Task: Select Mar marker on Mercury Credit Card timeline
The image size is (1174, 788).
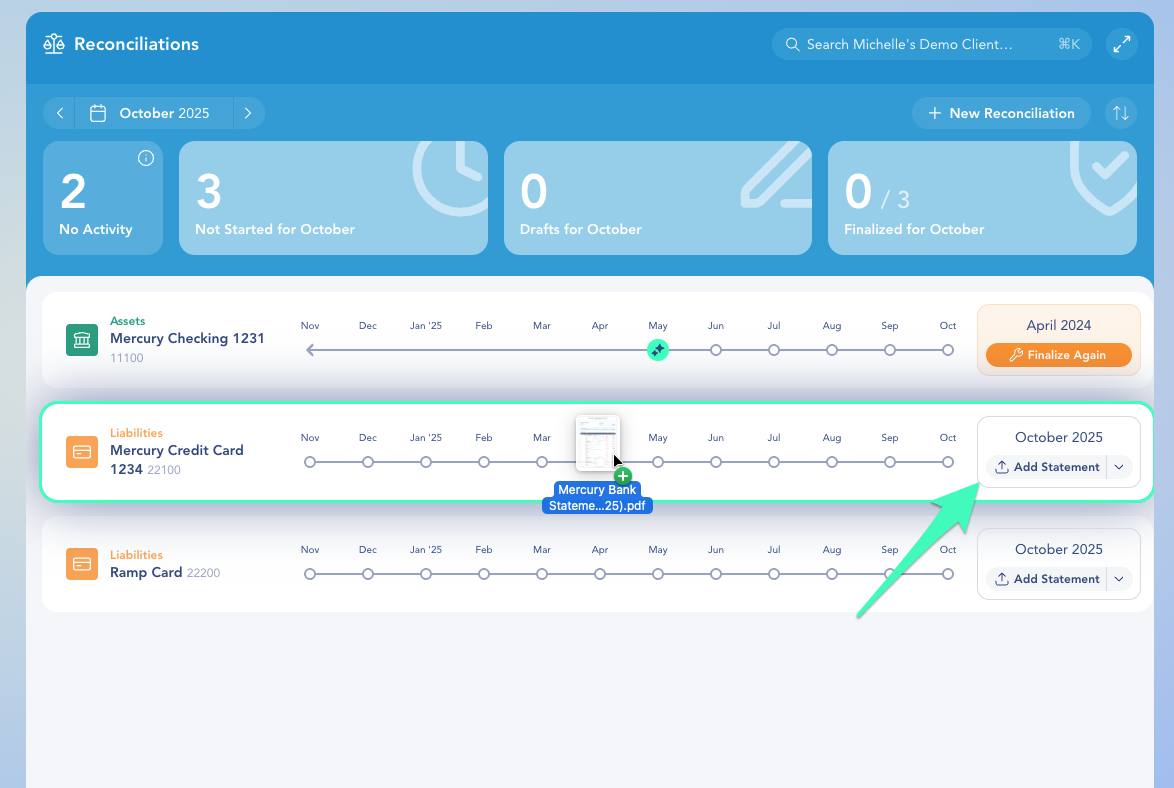Action: pyautogui.click(x=542, y=462)
